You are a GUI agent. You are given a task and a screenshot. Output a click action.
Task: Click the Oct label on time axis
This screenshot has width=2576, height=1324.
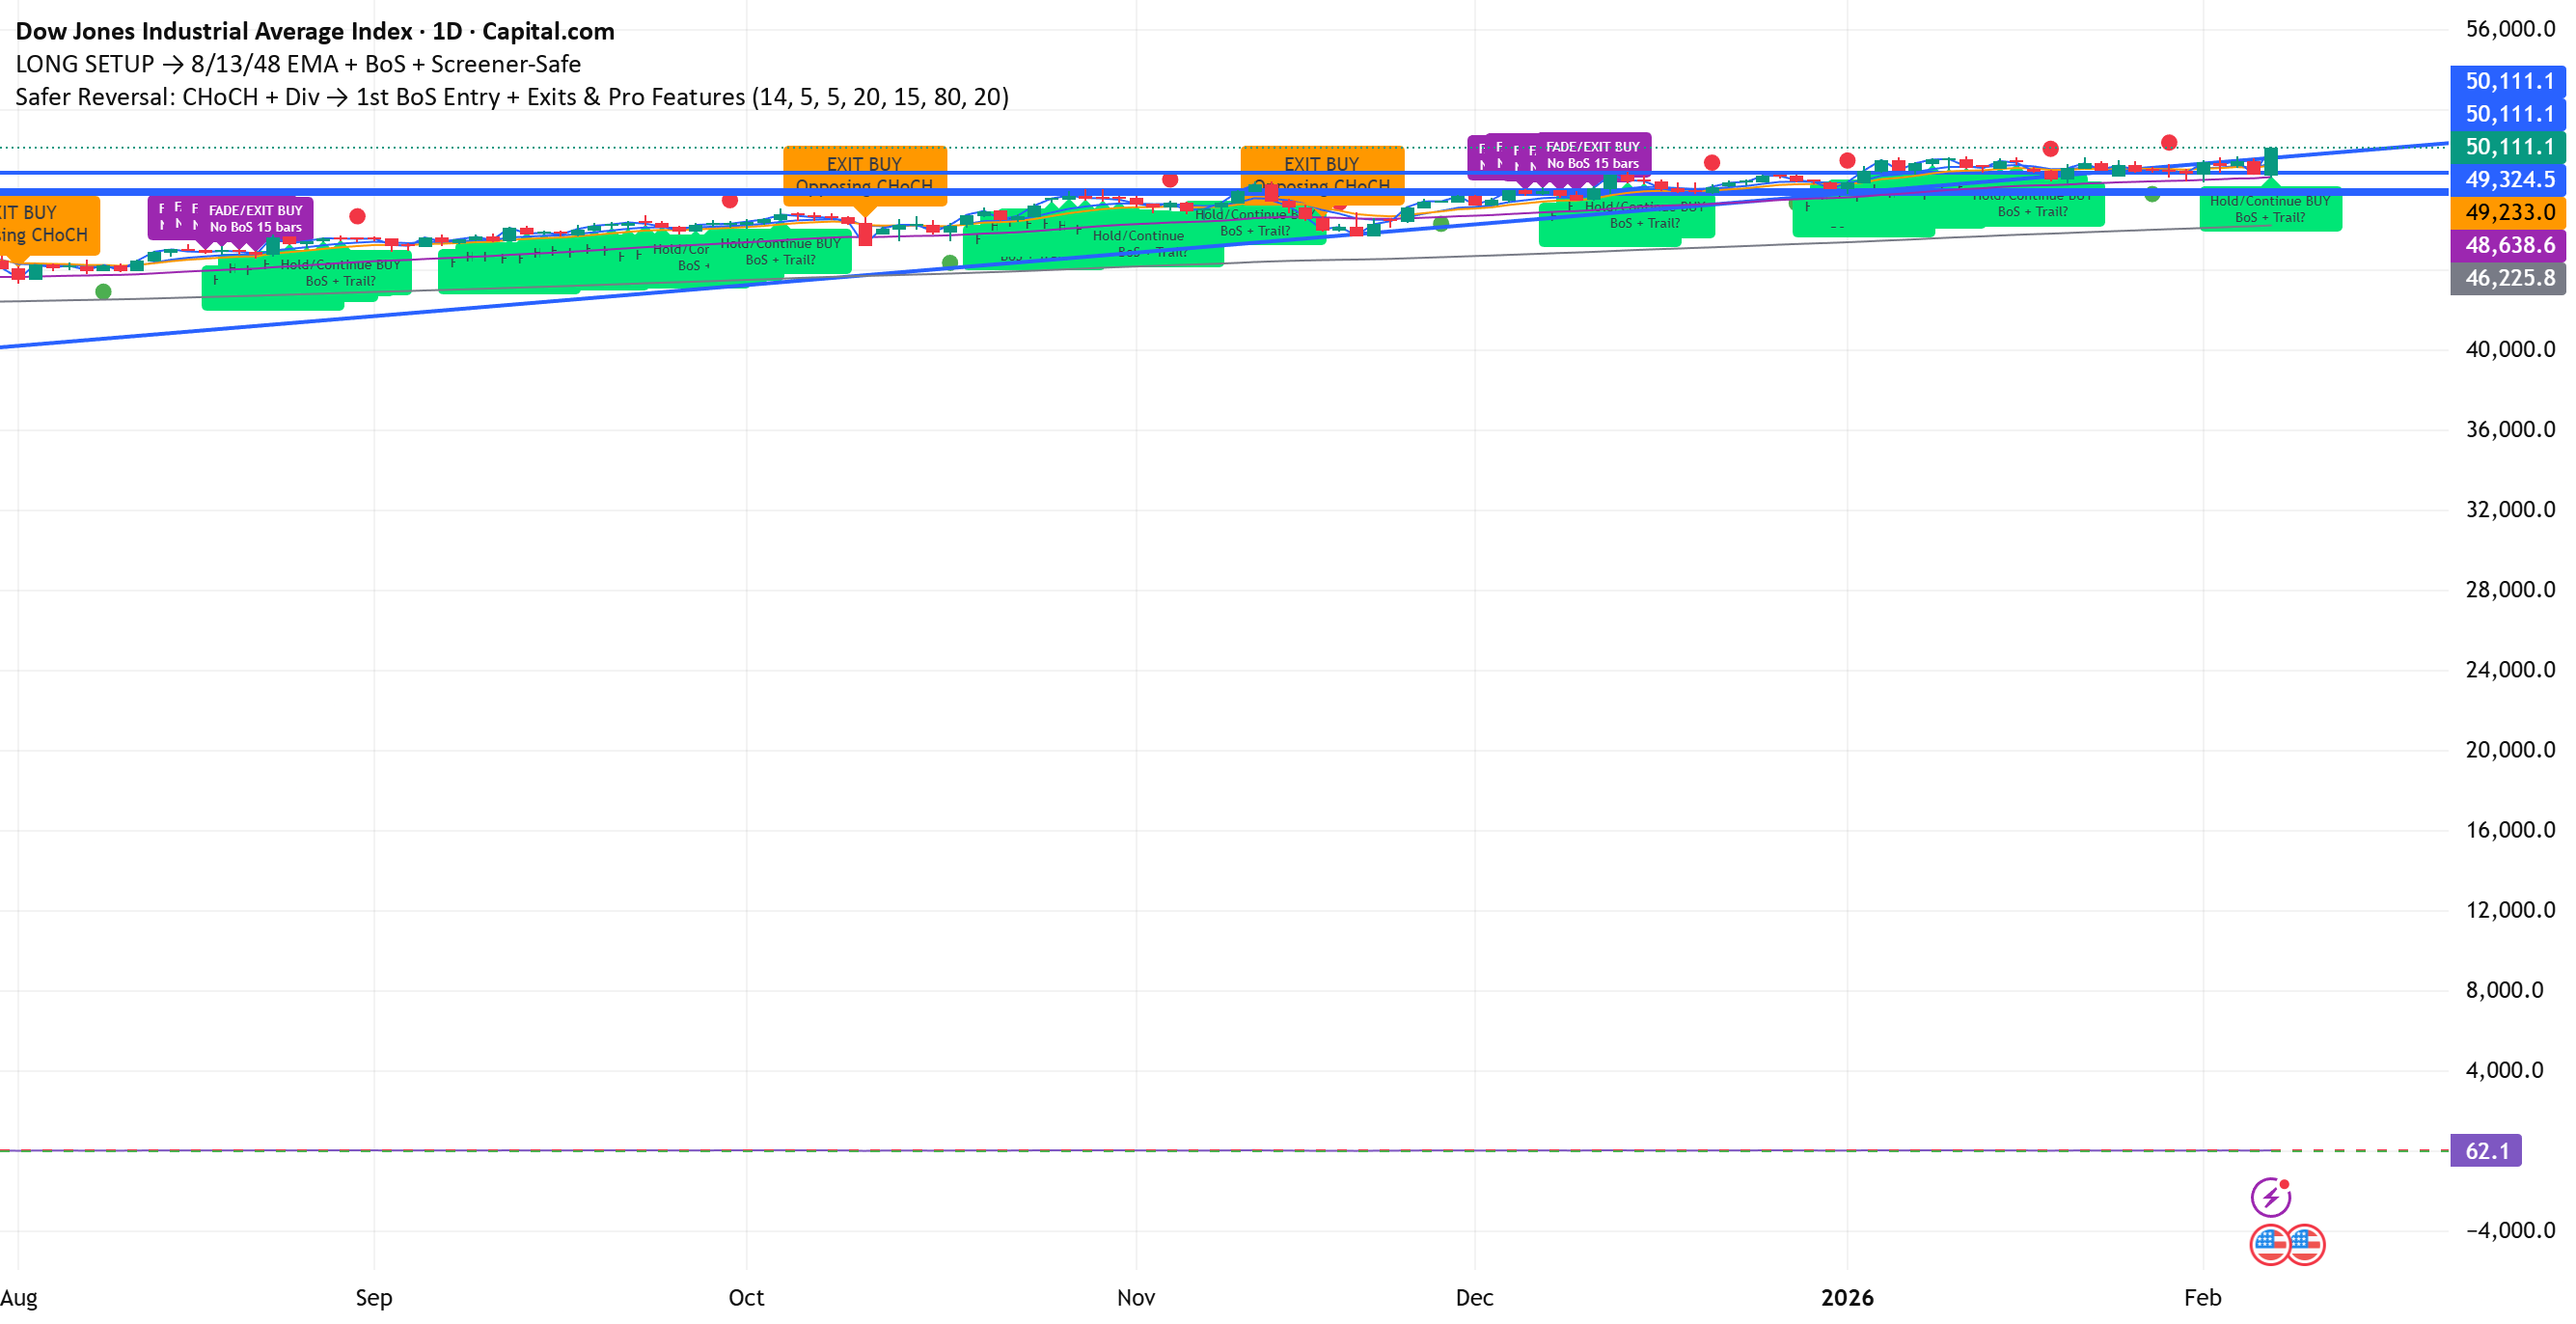tap(746, 1298)
